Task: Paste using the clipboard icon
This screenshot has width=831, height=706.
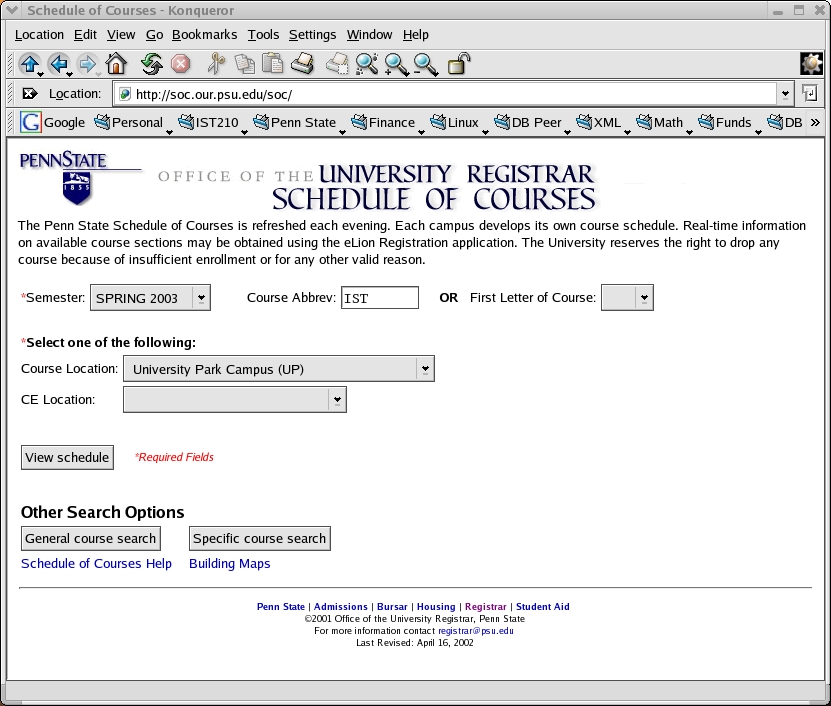Action: pyautogui.click(x=272, y=64)
